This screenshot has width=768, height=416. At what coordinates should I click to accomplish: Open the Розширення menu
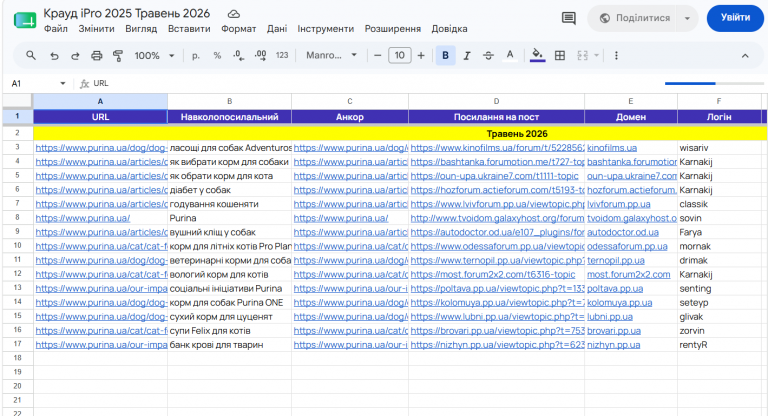[x=393, y=29]
